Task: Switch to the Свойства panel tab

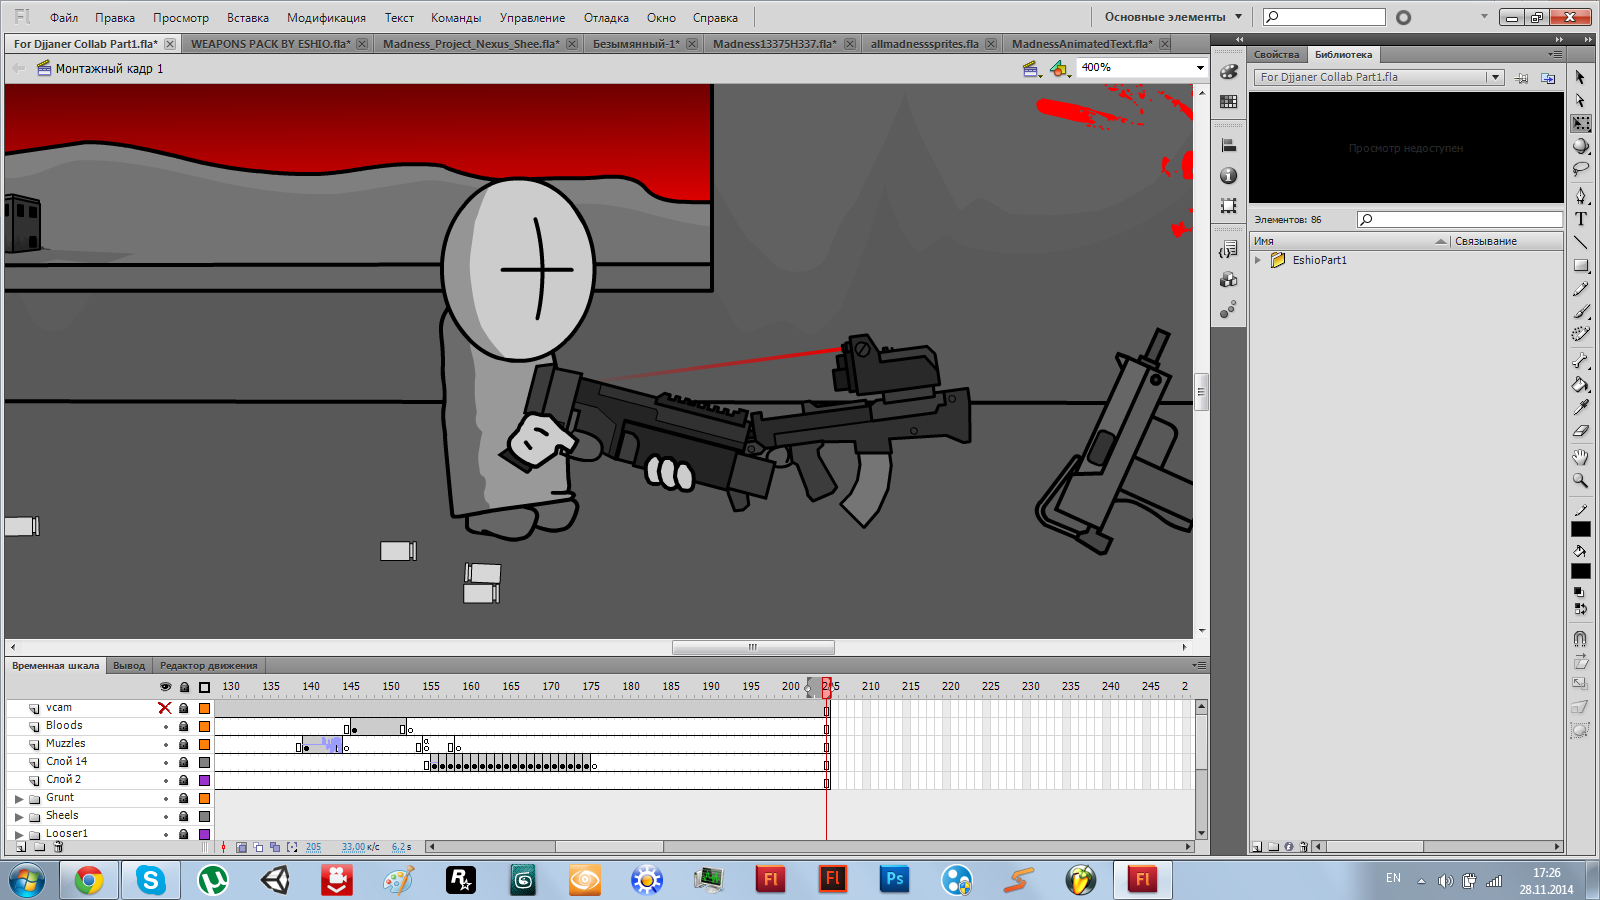Action: pyautogui.click(x=1277, y=55)
